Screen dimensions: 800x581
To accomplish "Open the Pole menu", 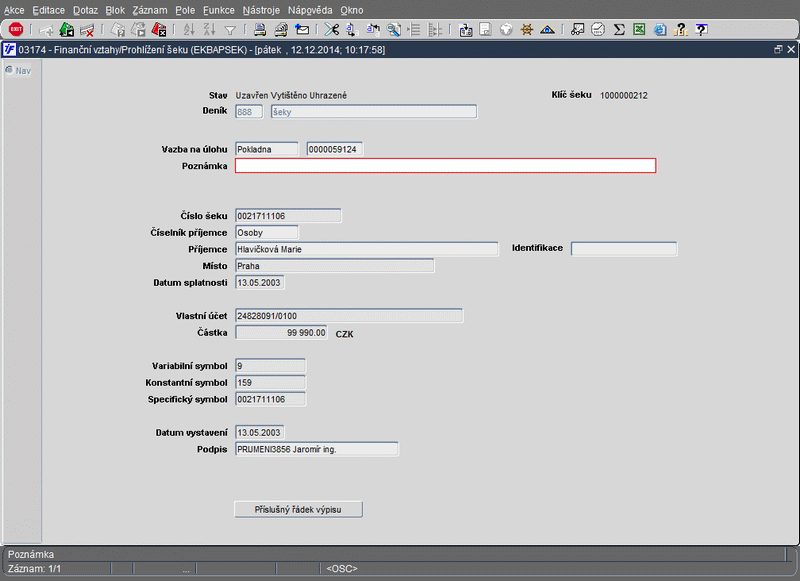I will 185,10.
